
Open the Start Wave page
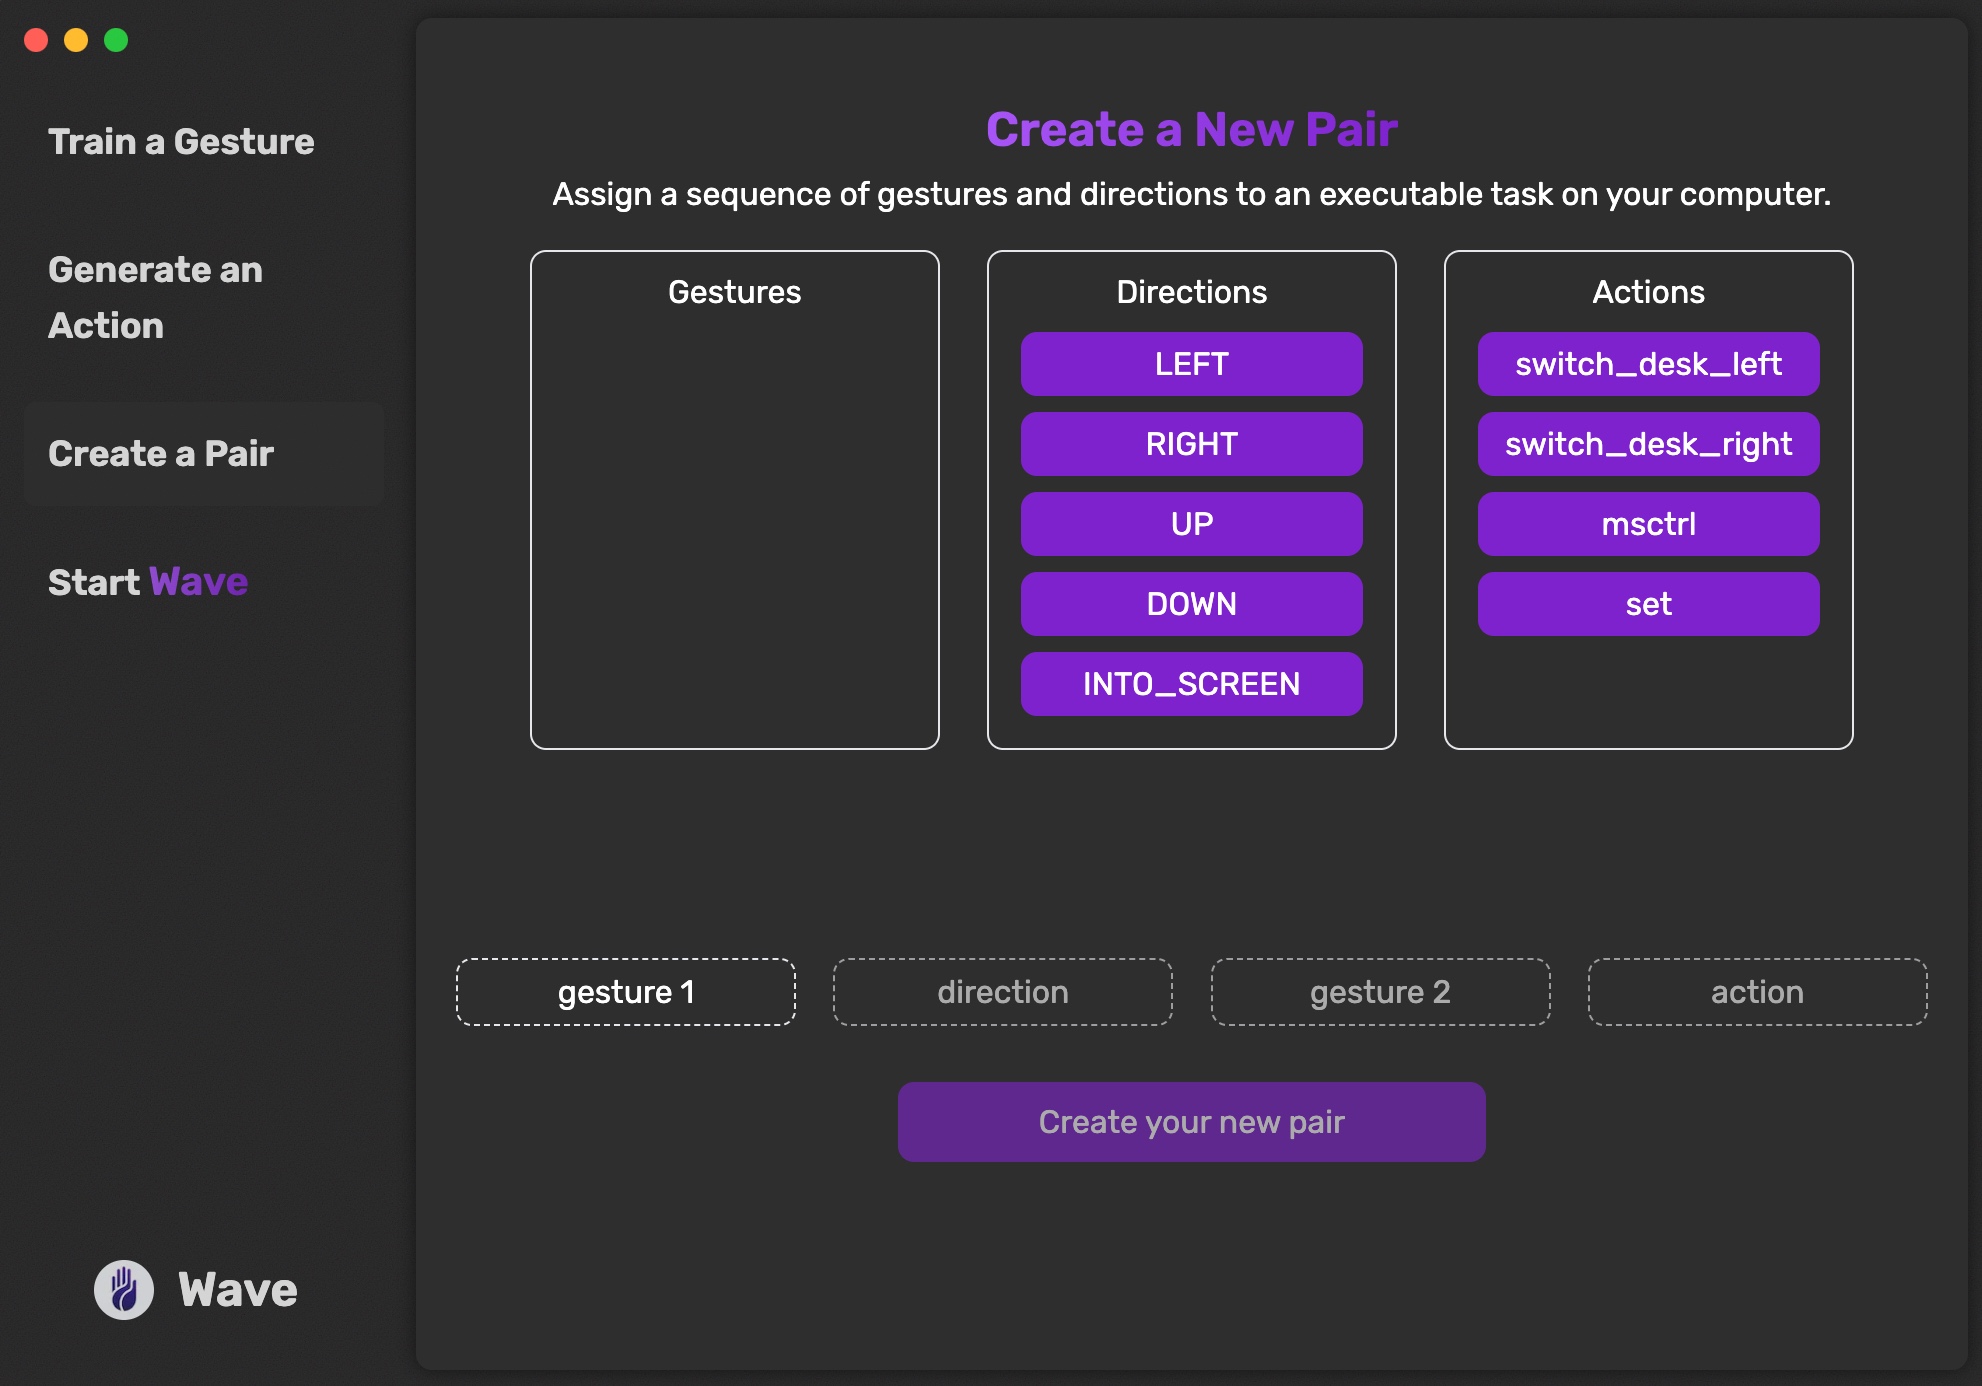[x=148, y=582]
